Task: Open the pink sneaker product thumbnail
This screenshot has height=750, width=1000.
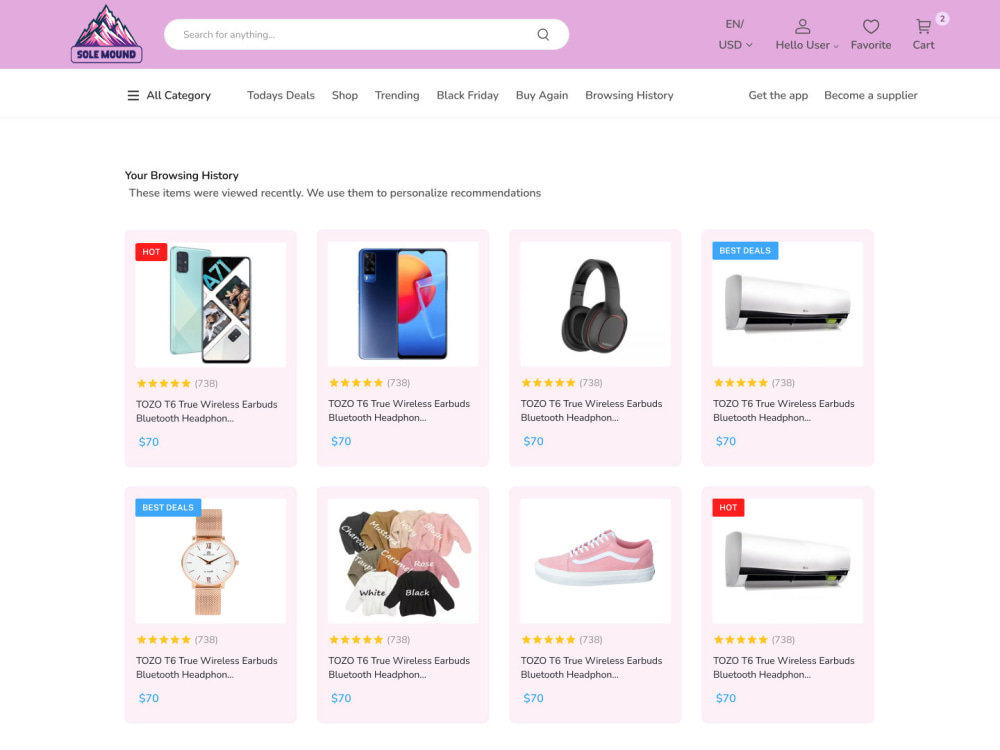Action: (595, 561)
